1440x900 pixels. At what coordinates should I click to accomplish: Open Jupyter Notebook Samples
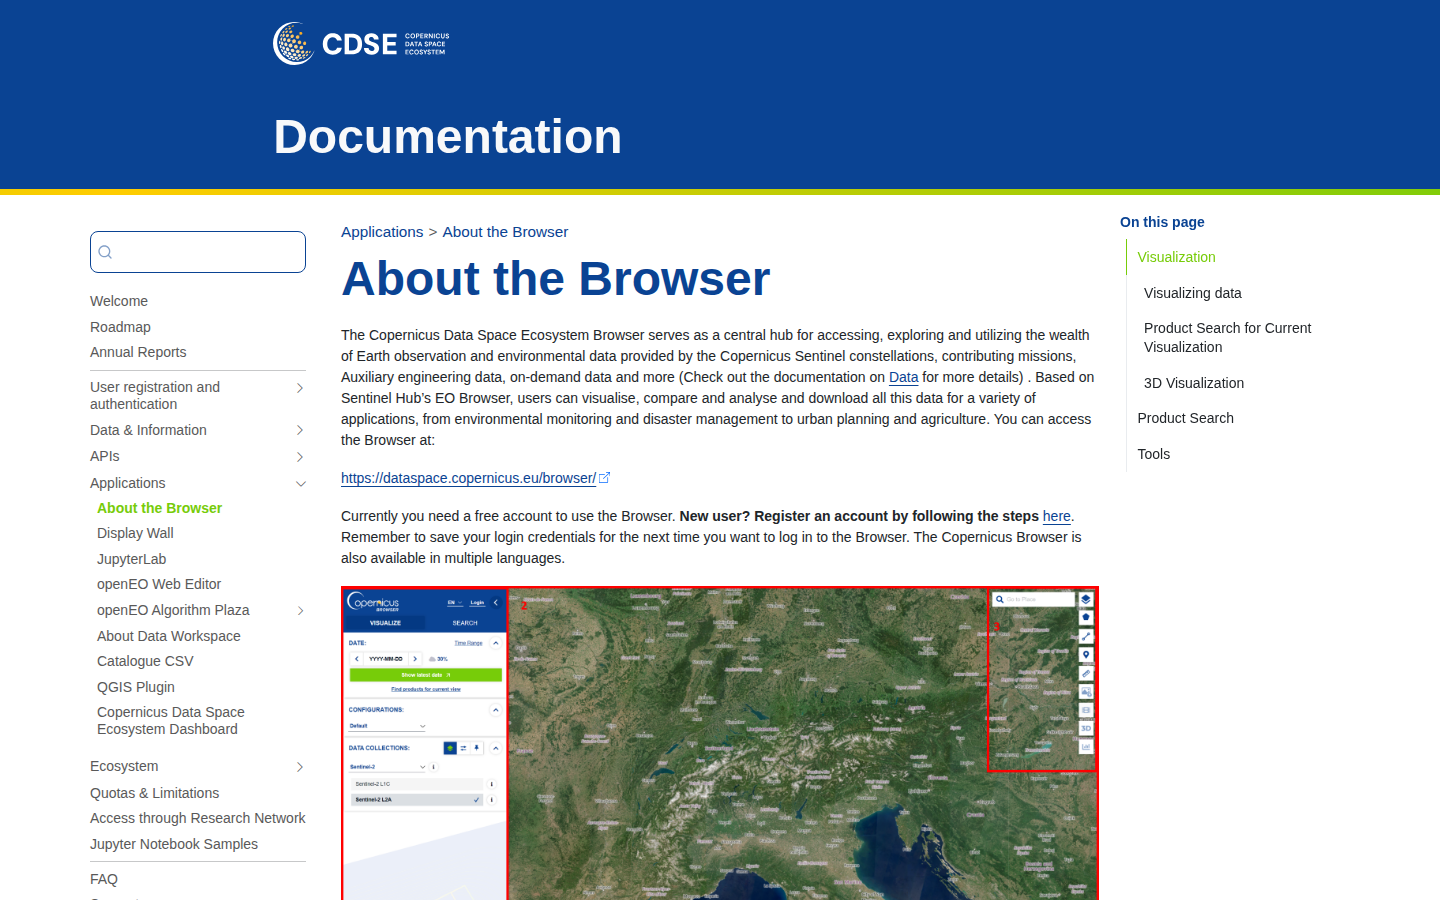[174, 844]
